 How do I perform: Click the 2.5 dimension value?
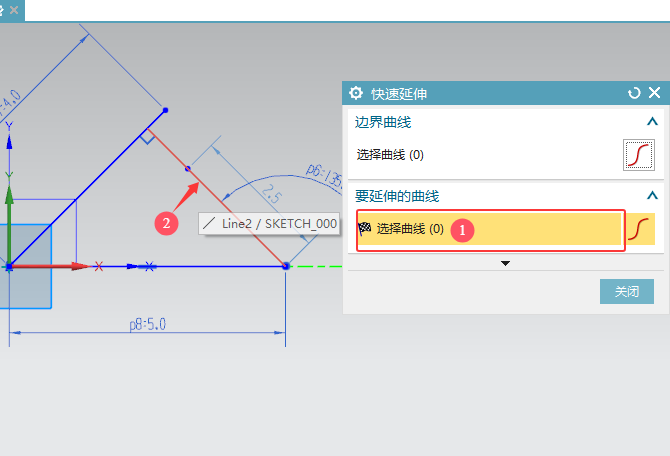point(272,194)
